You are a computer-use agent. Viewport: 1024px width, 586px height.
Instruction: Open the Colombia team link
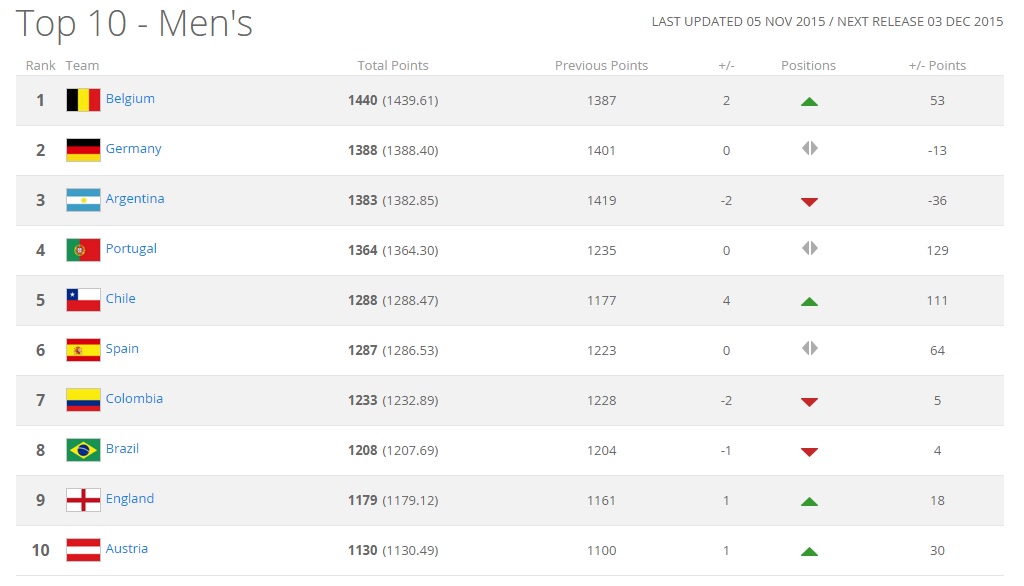134,399
